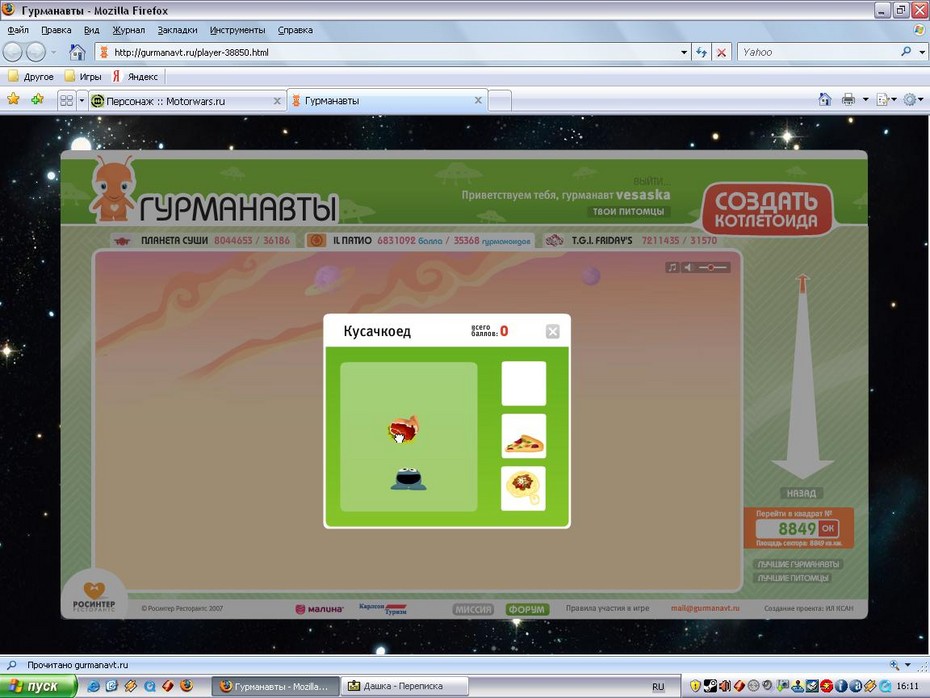Click the page icon in the right toolbar

pyautogui.click(x=883, y=100)
